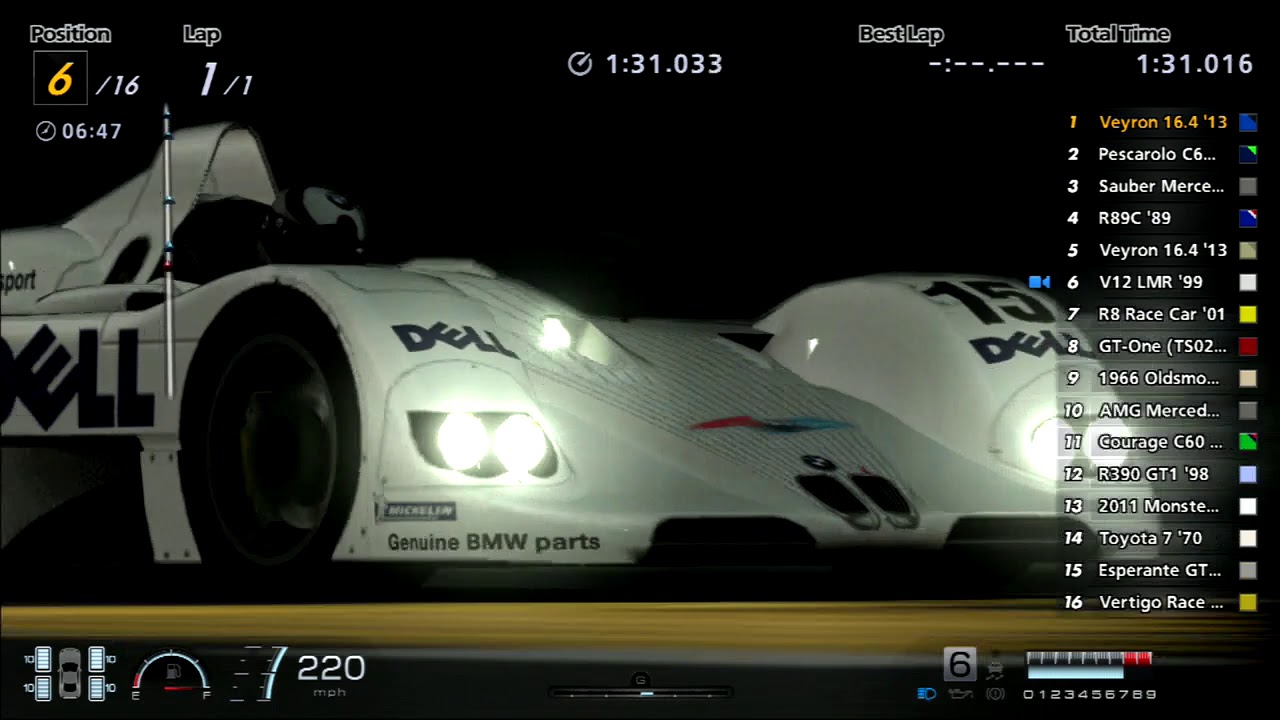Screen dimensions: 1280x720
Task: Select the Toyota 7 '70 standings row
Action: pos(1160,538)
